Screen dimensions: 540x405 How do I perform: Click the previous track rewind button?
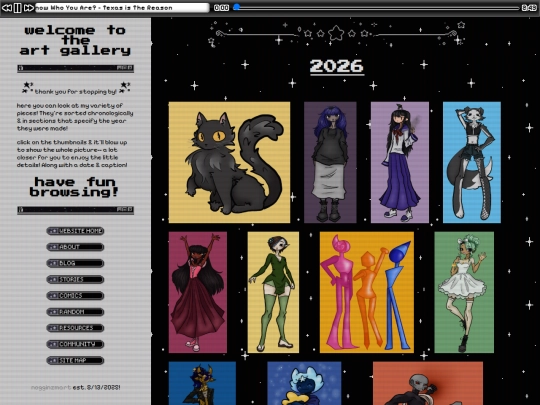[7, 8]
